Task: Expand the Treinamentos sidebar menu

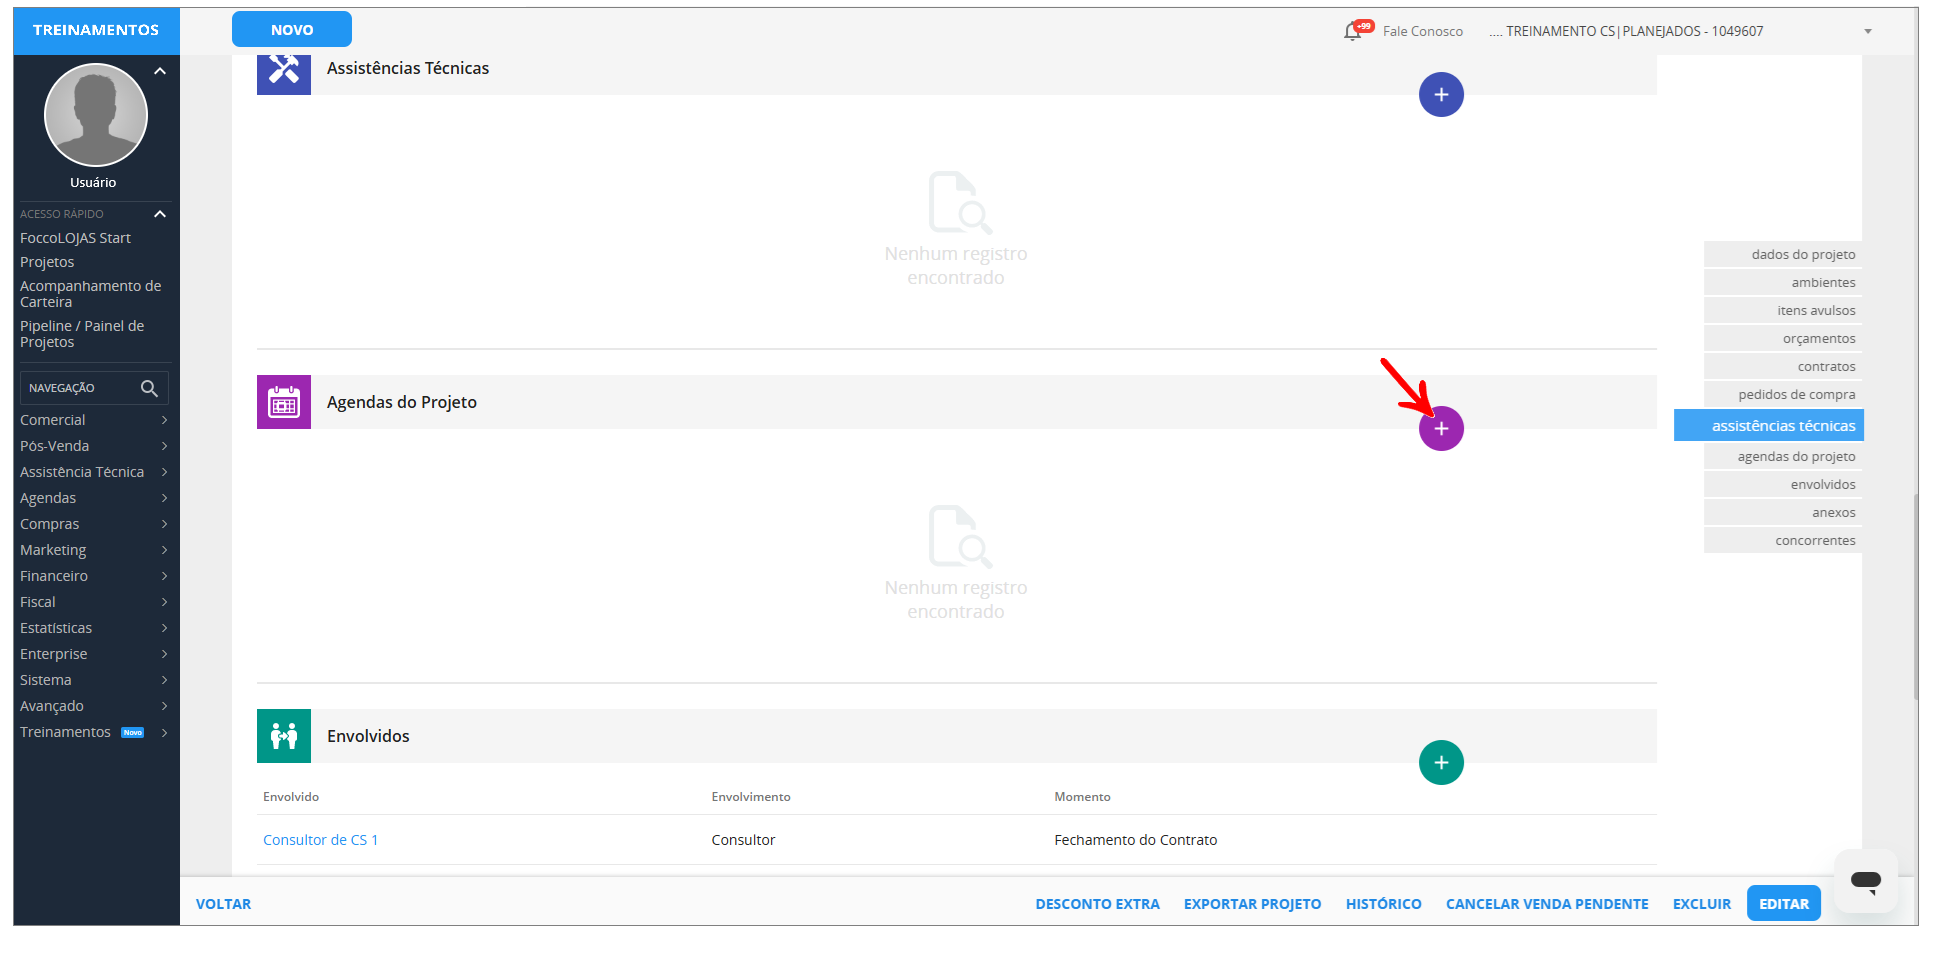Action: pos(94,732)
